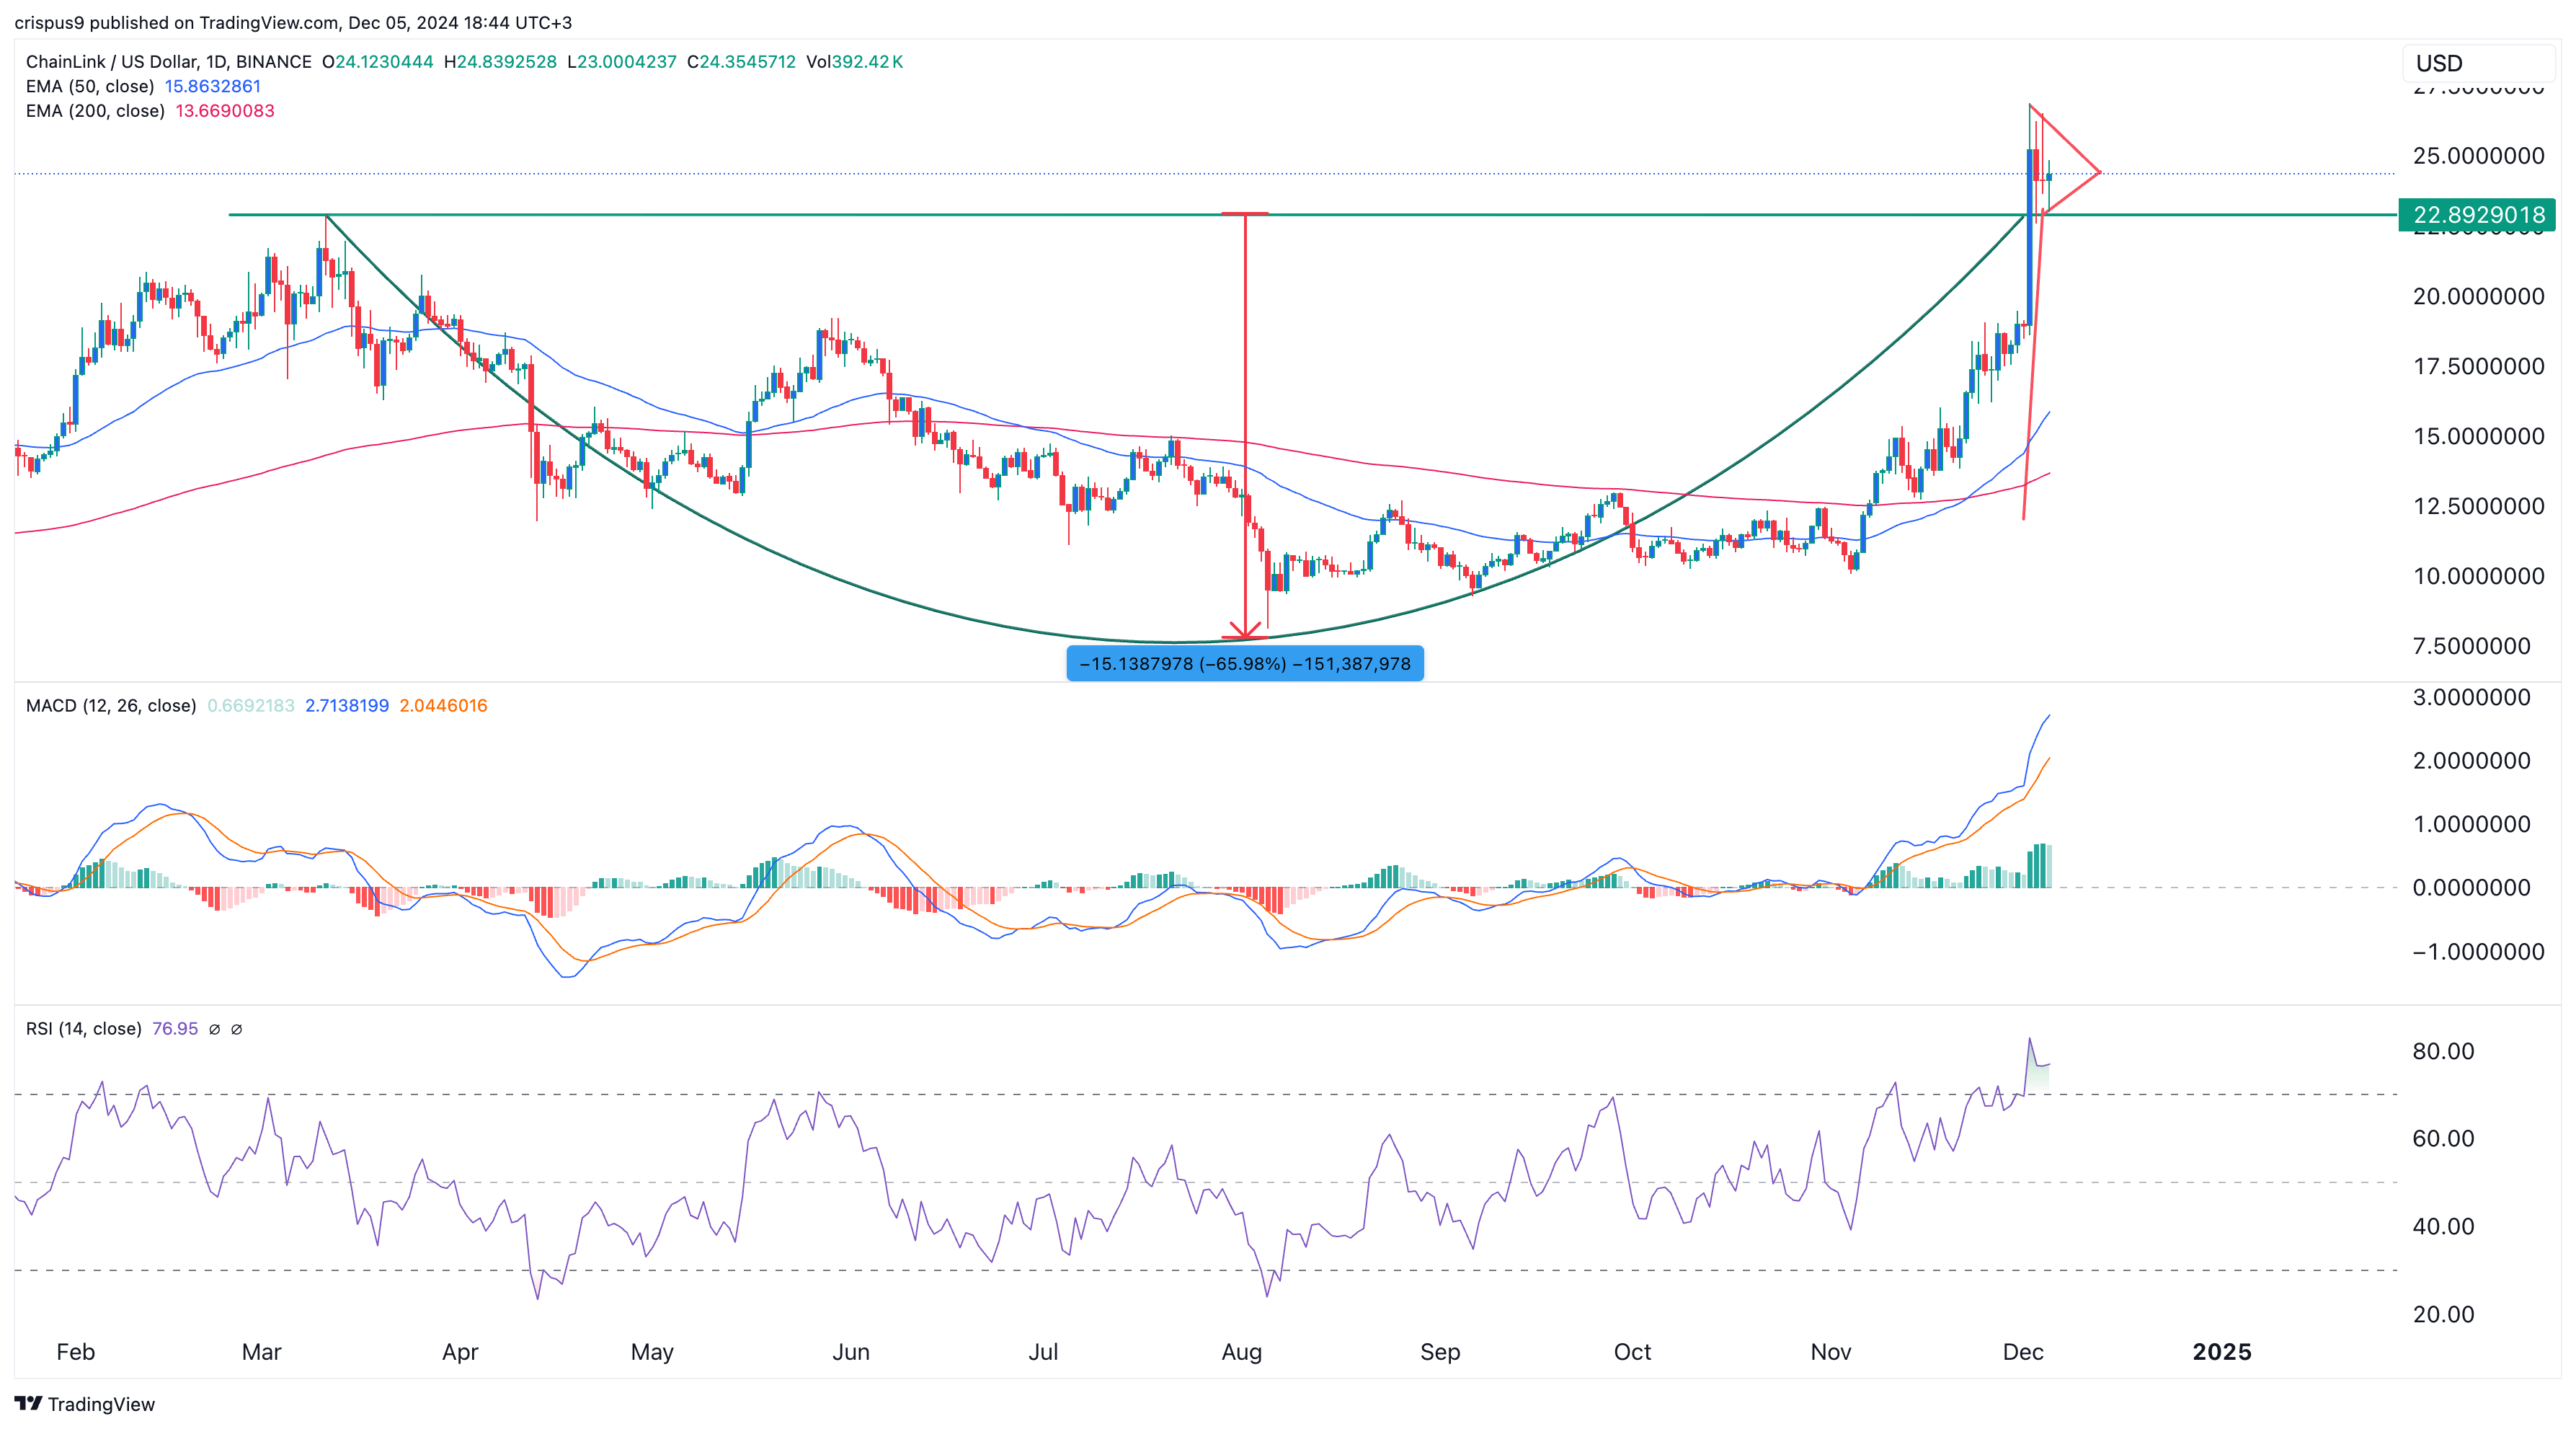2576x1429 pixels.
Task: Click the 17.5000000 price axis label
Action: pos(2479,367)
